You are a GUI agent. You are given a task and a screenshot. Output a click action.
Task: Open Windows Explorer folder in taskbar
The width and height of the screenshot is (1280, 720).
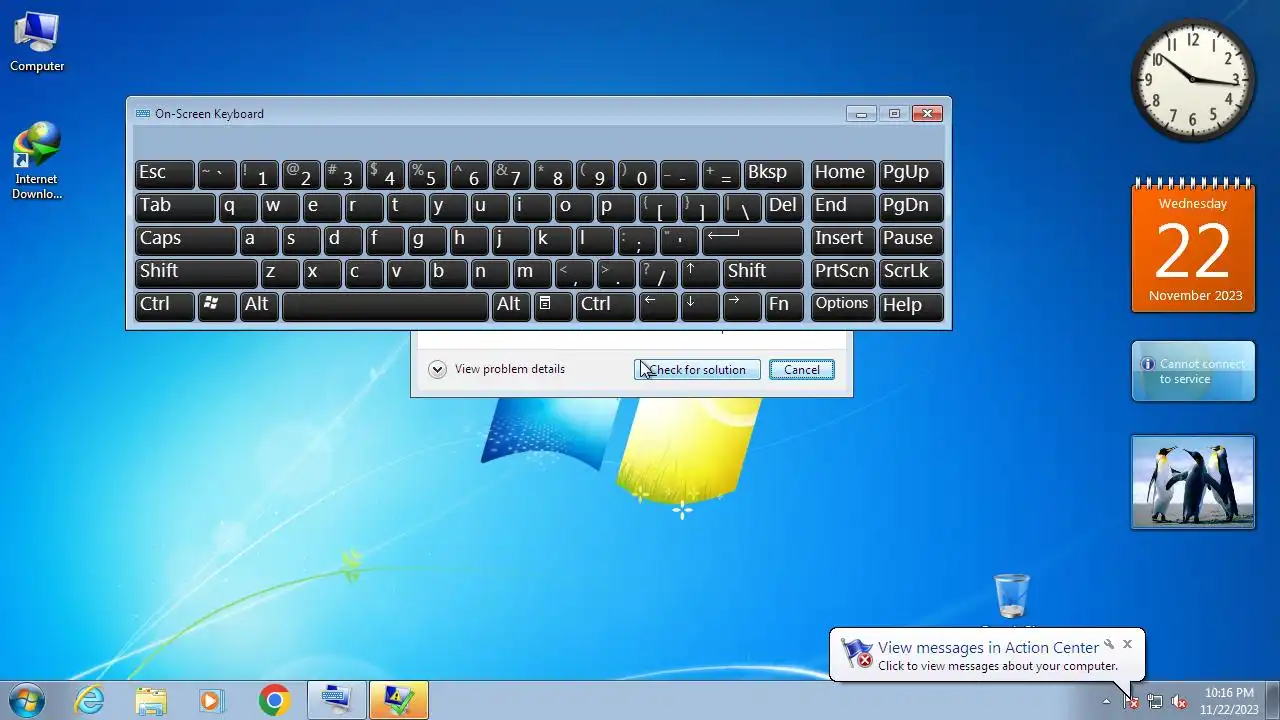point(151,700)
